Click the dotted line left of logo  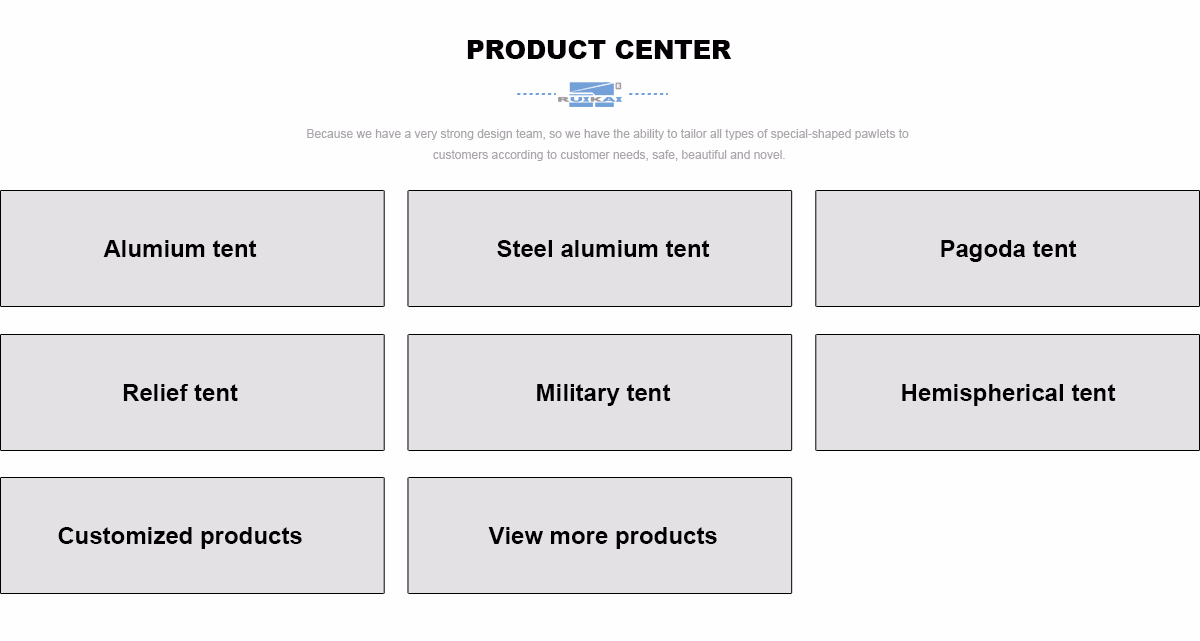pos(536,94)
